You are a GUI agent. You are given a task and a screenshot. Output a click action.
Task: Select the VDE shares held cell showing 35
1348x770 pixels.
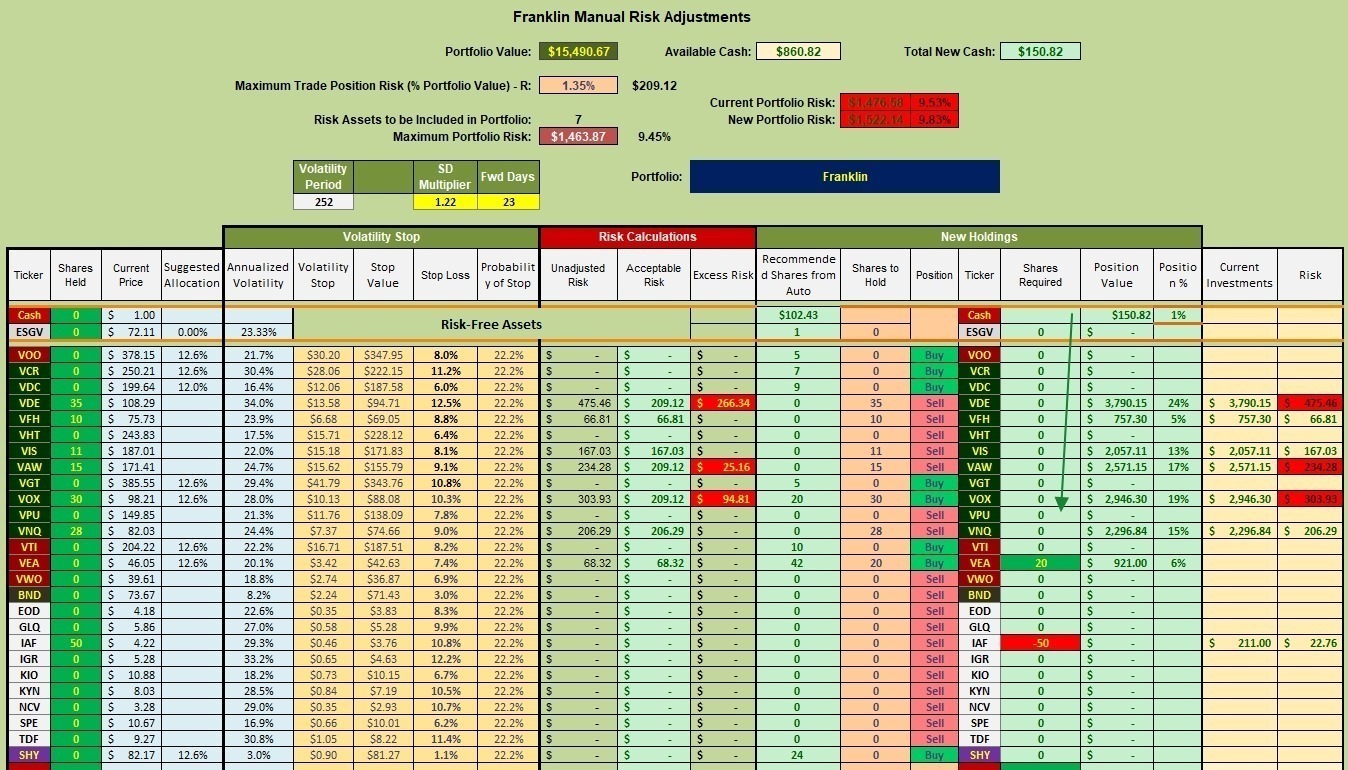[x=75, y=403]
